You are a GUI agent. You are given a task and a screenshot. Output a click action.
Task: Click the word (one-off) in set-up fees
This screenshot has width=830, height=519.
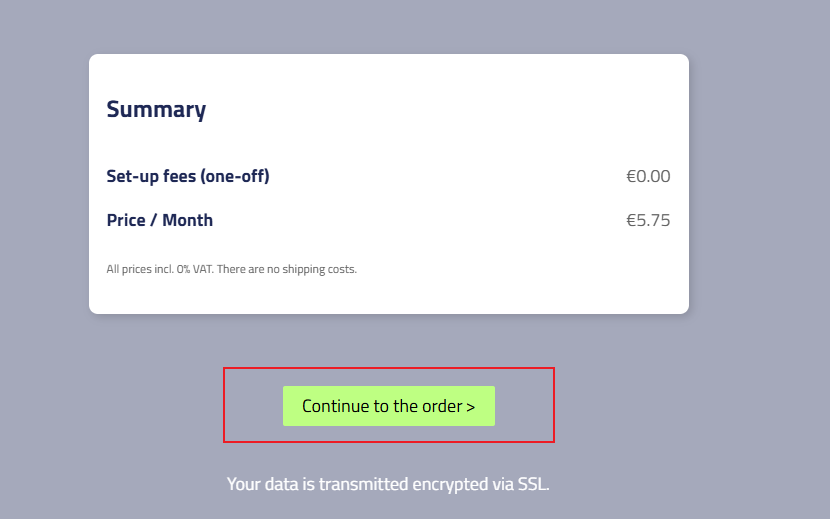pyautogui.click(x=235, y=176)
